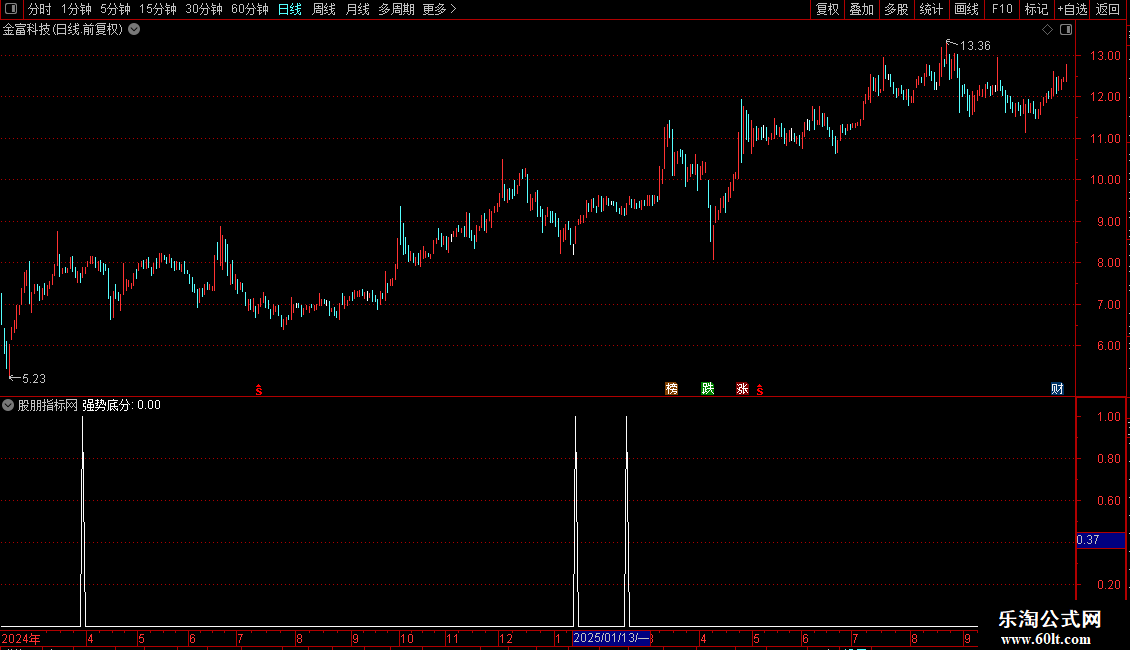Switch to 月线 monthly chart
Screen dimensions: 1130x650
357,9
